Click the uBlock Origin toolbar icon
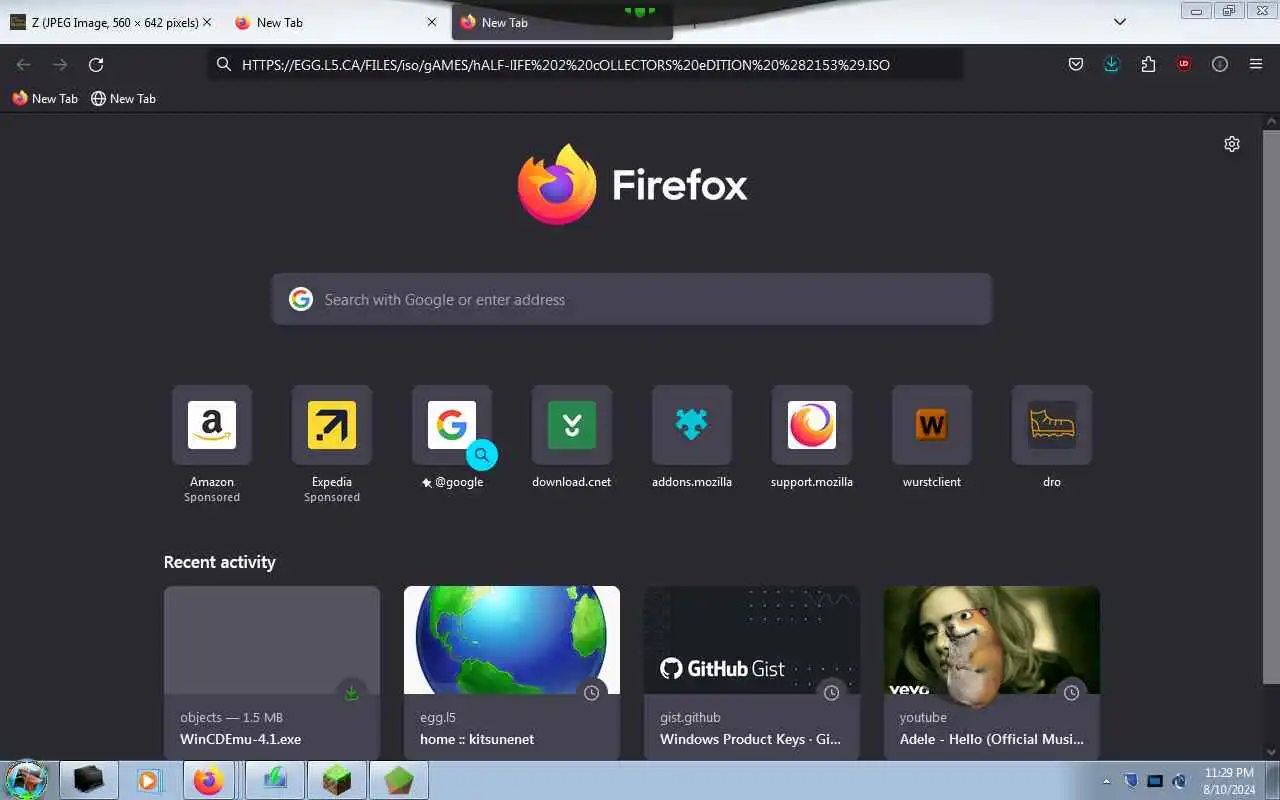Screen dimensions: 1280x800 pos(1184,65)
